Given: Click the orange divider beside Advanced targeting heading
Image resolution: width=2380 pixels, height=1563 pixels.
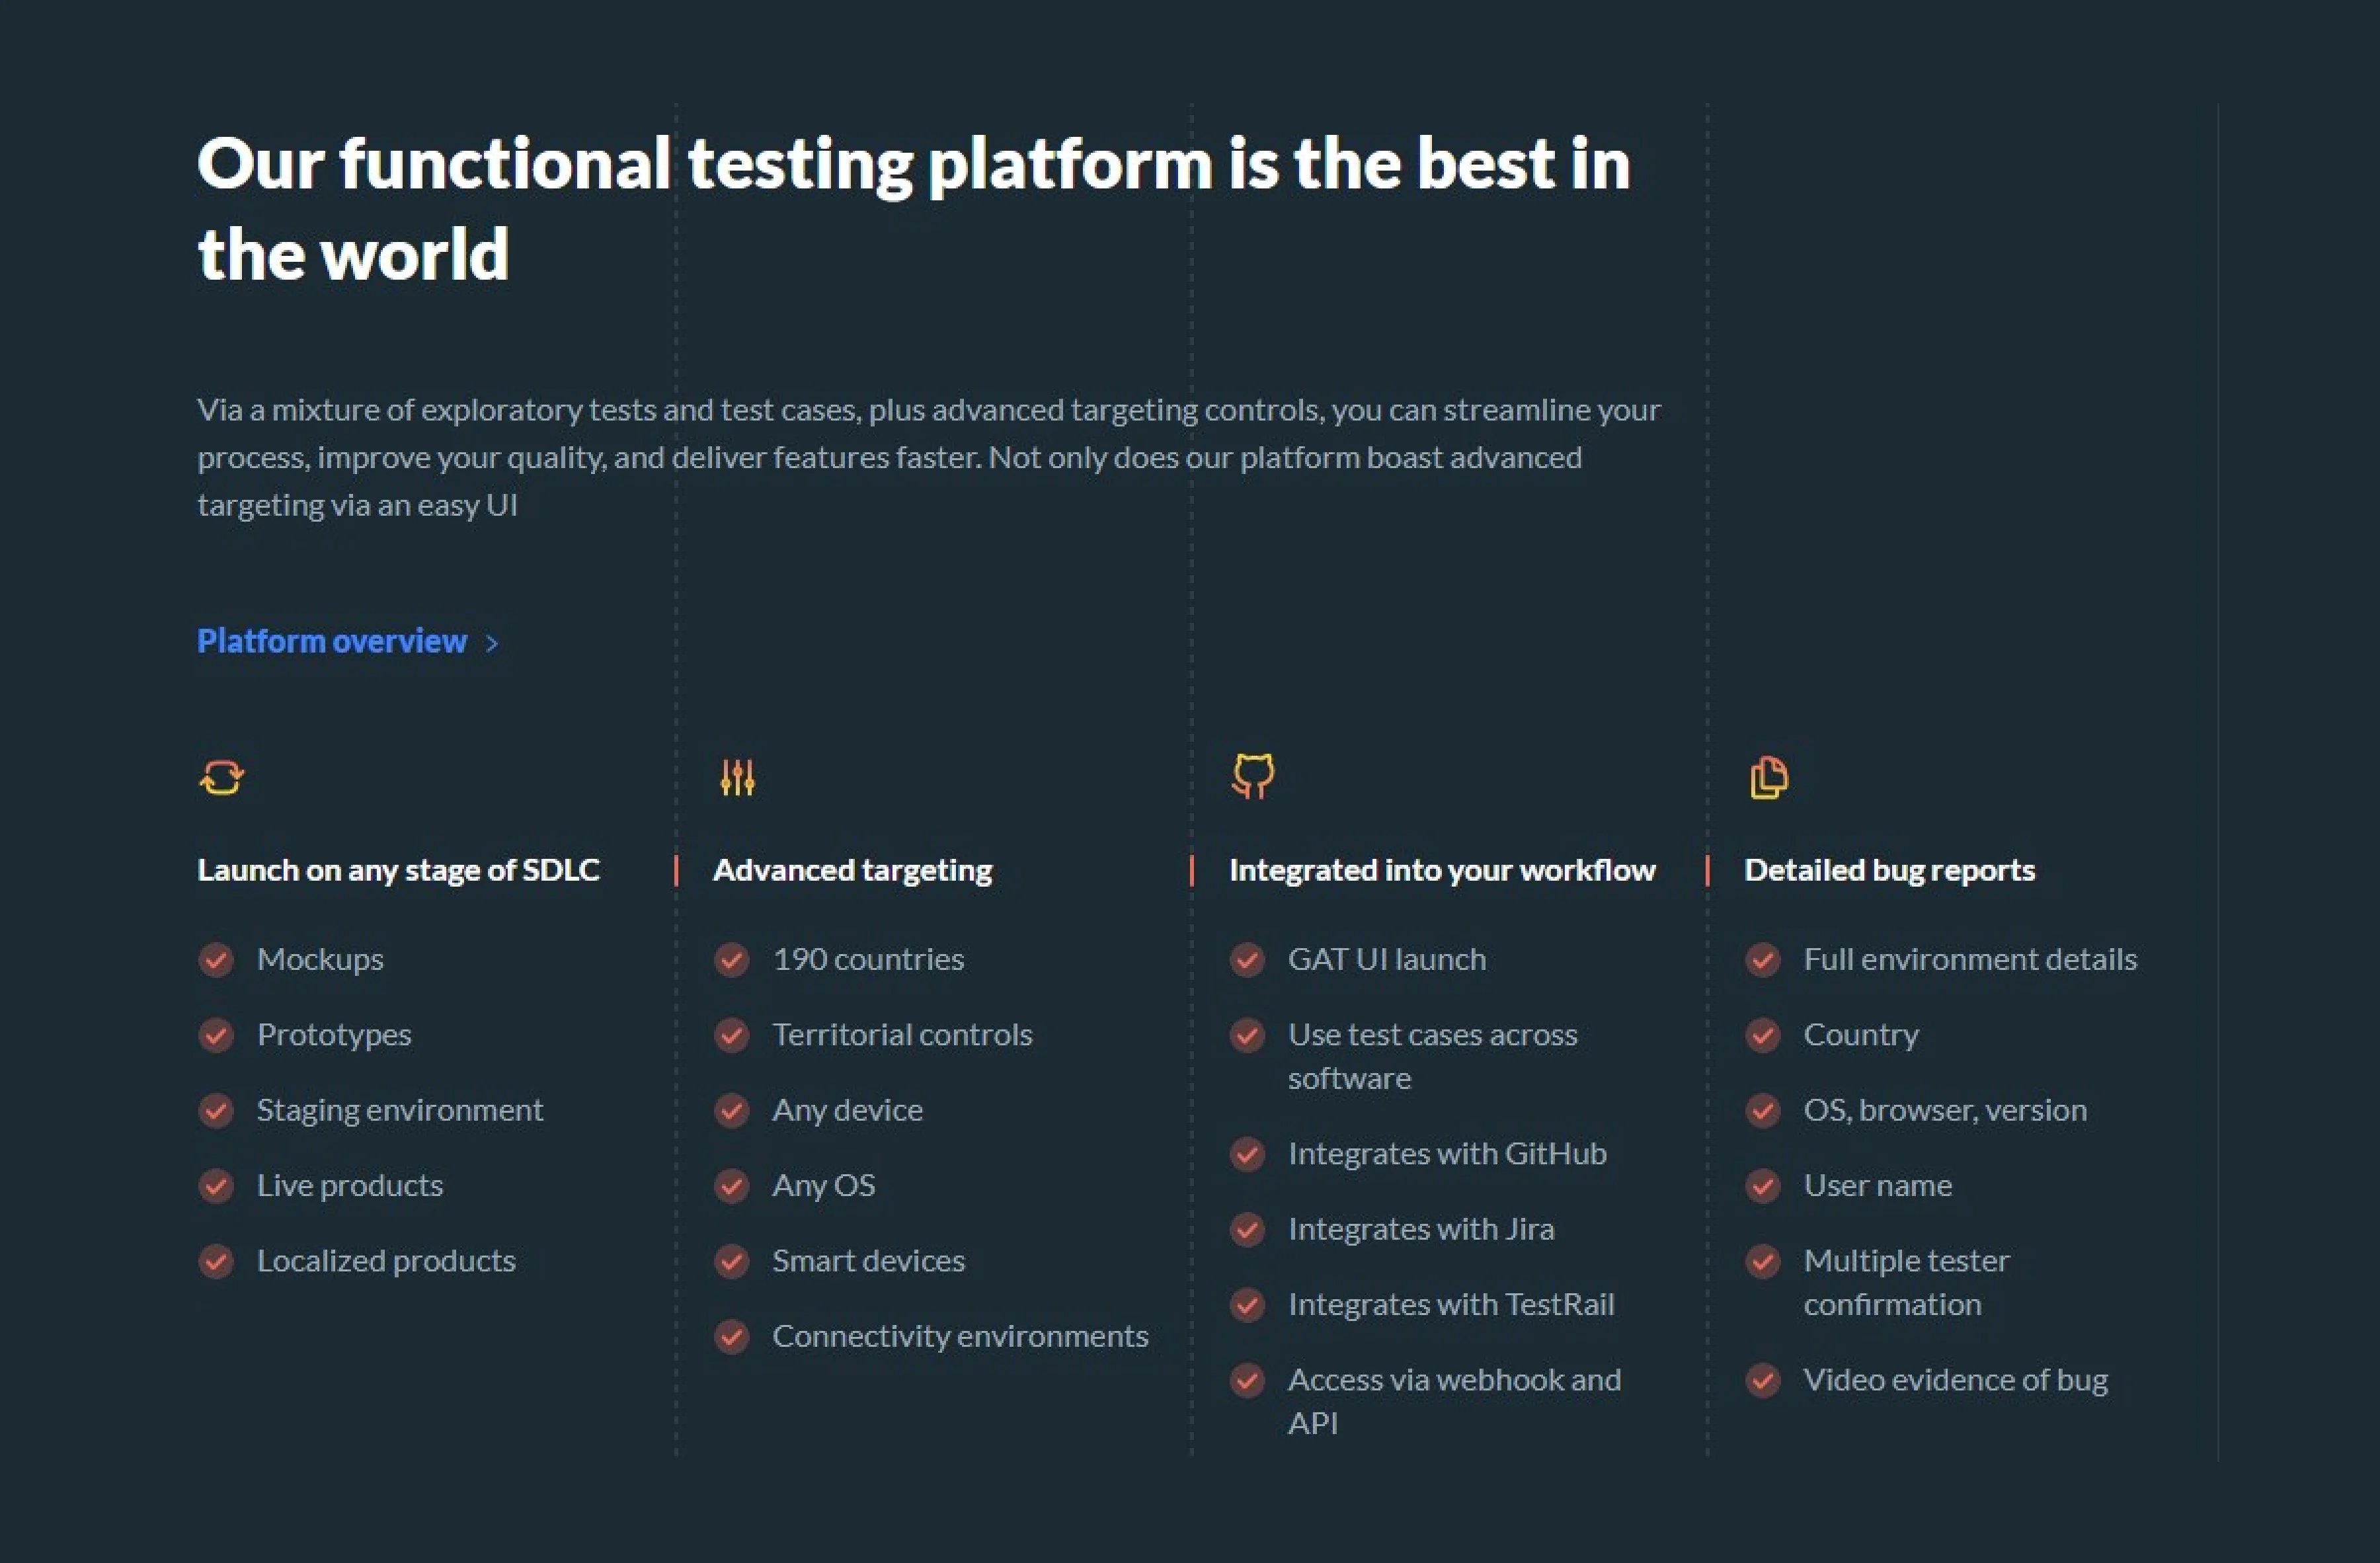Looking at the screenshot, I should pyautogui.click(x=676, y=869).
